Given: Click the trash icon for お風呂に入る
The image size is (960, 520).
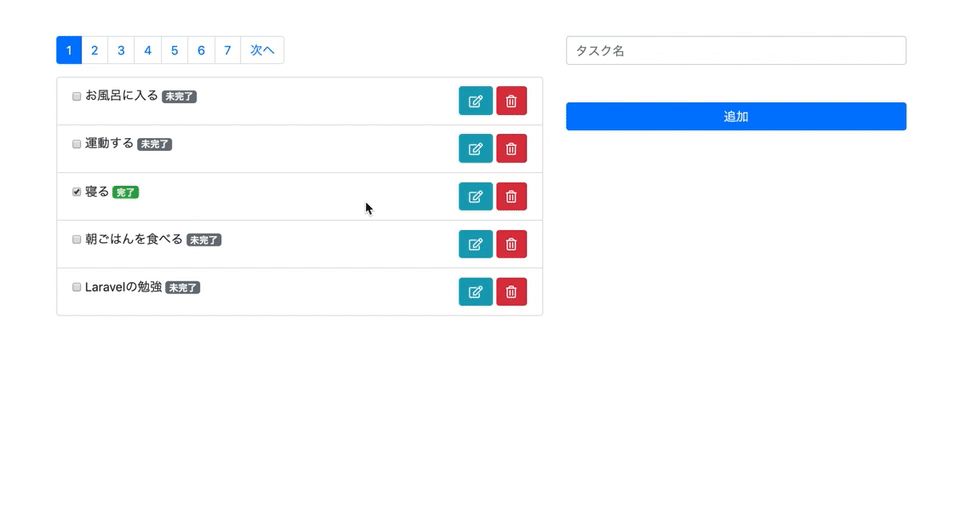Looking at the screenshot, I should tap(511, 101).
